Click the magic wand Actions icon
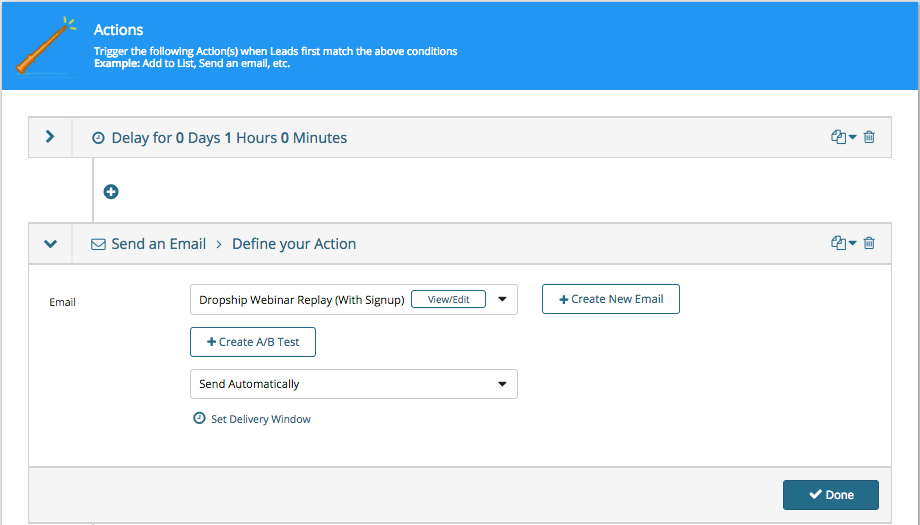Viewport: 920px width, 525px height. pyautogui.click(x=46, y=46)
